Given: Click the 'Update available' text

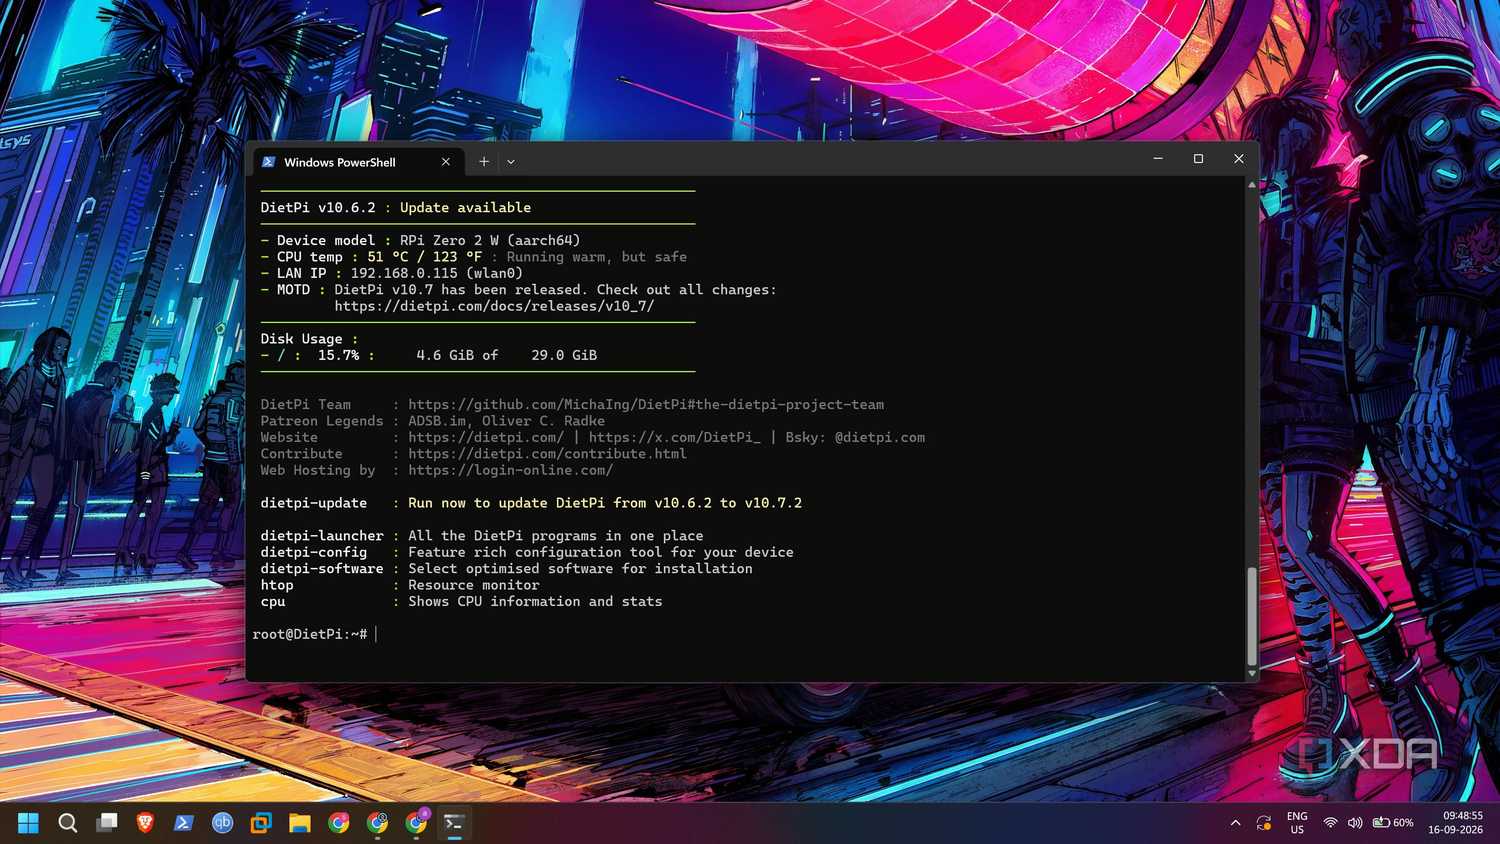Looking at the screenshot, I should tap(466, 207).
